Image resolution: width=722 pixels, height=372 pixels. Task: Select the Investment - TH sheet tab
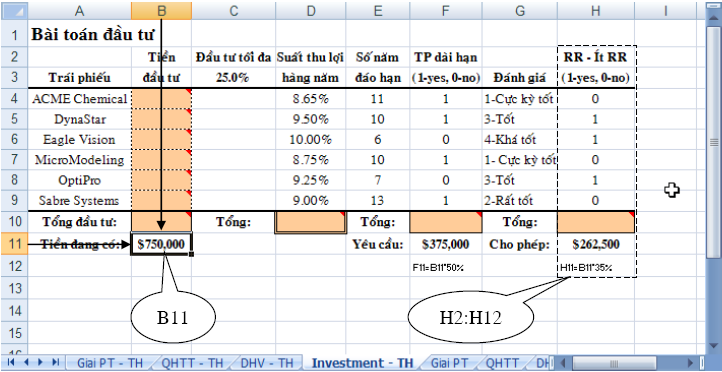click(363, 362)
